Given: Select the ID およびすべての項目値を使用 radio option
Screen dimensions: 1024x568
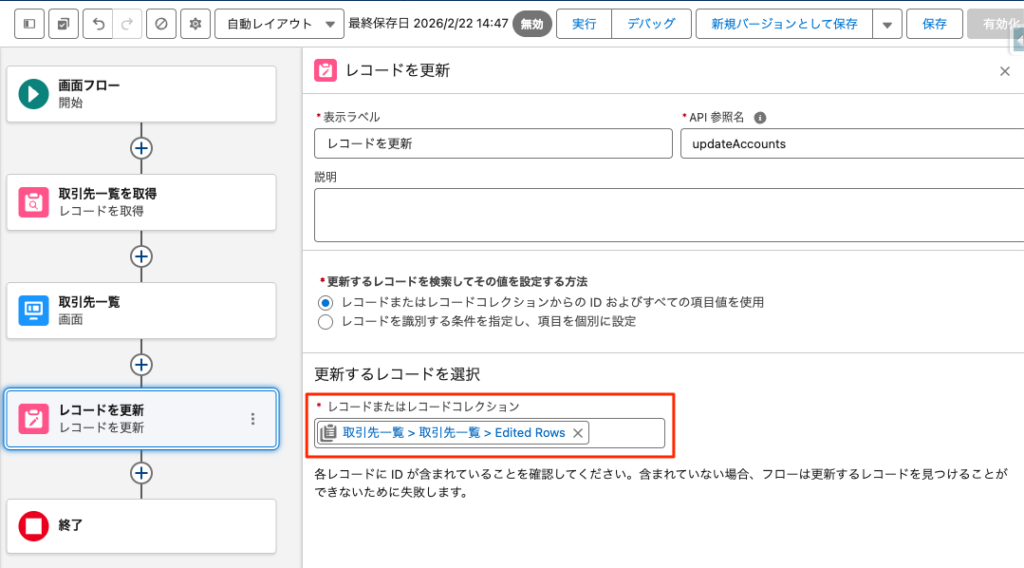Looking at the screenshot, I should (x=324, y=302).
